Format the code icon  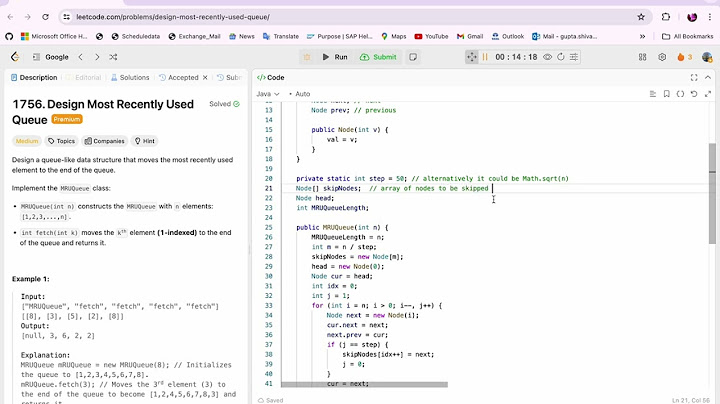(x=652, y=94)
